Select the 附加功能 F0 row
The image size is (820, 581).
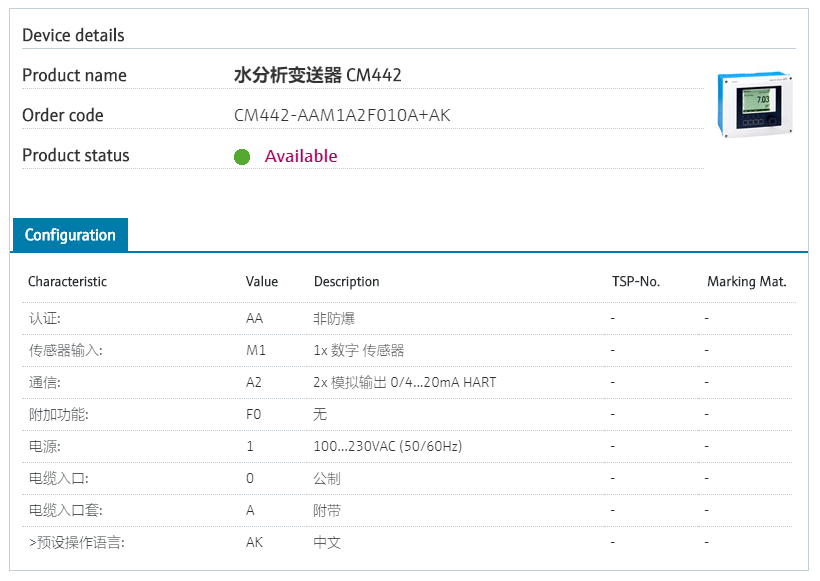(58, 414)
